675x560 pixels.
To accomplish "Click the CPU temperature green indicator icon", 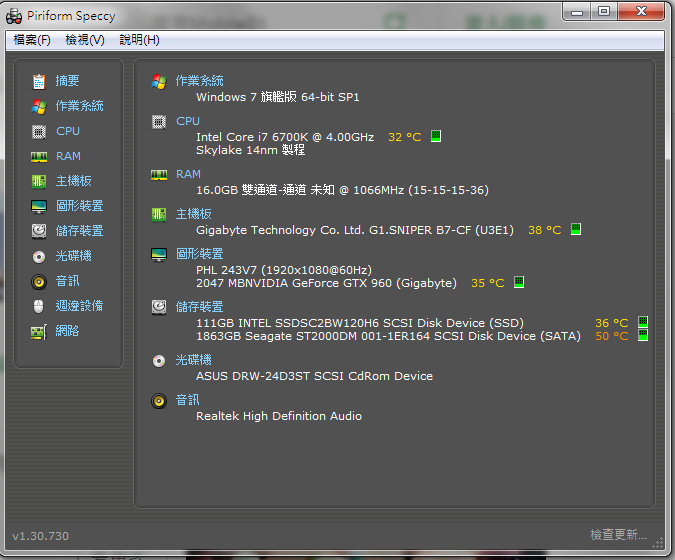I will tap(436, 136).
